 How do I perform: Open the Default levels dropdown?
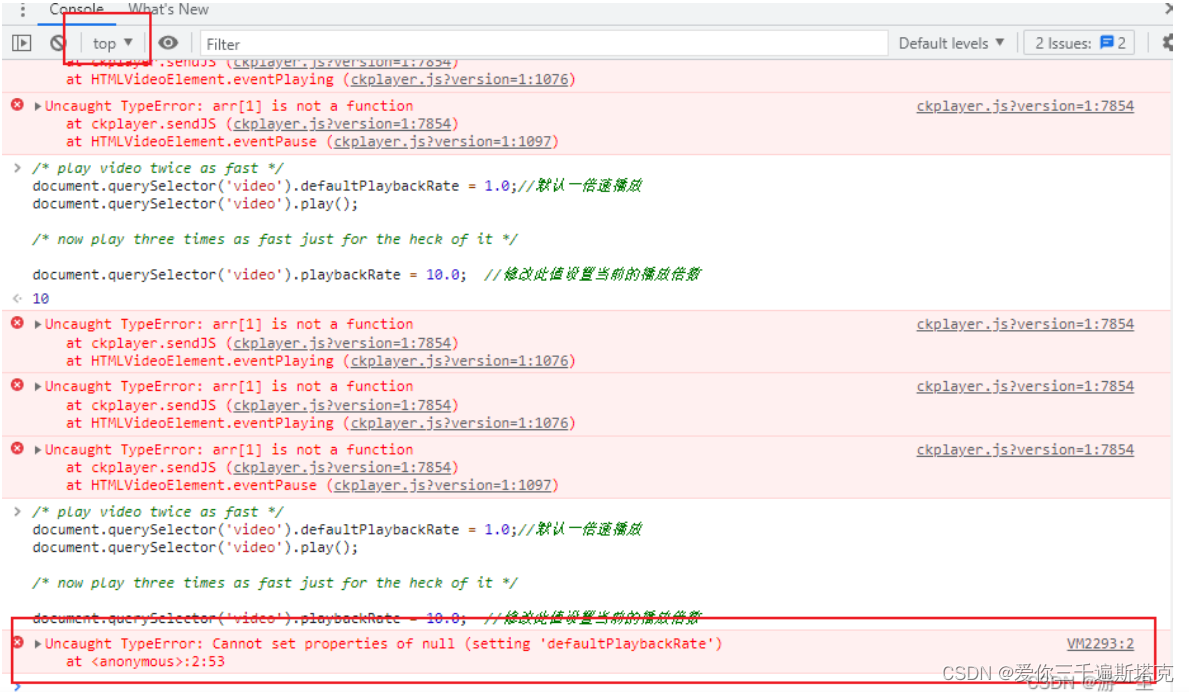pos(948,42)
